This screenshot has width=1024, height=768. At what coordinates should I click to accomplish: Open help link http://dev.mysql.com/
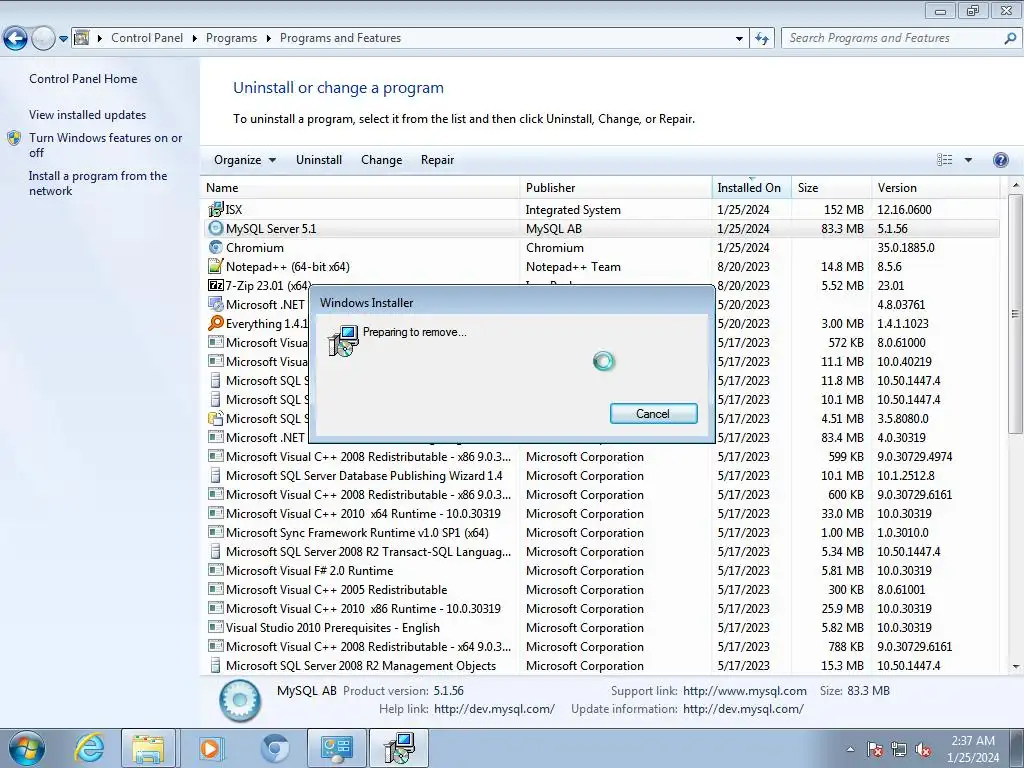494,709
